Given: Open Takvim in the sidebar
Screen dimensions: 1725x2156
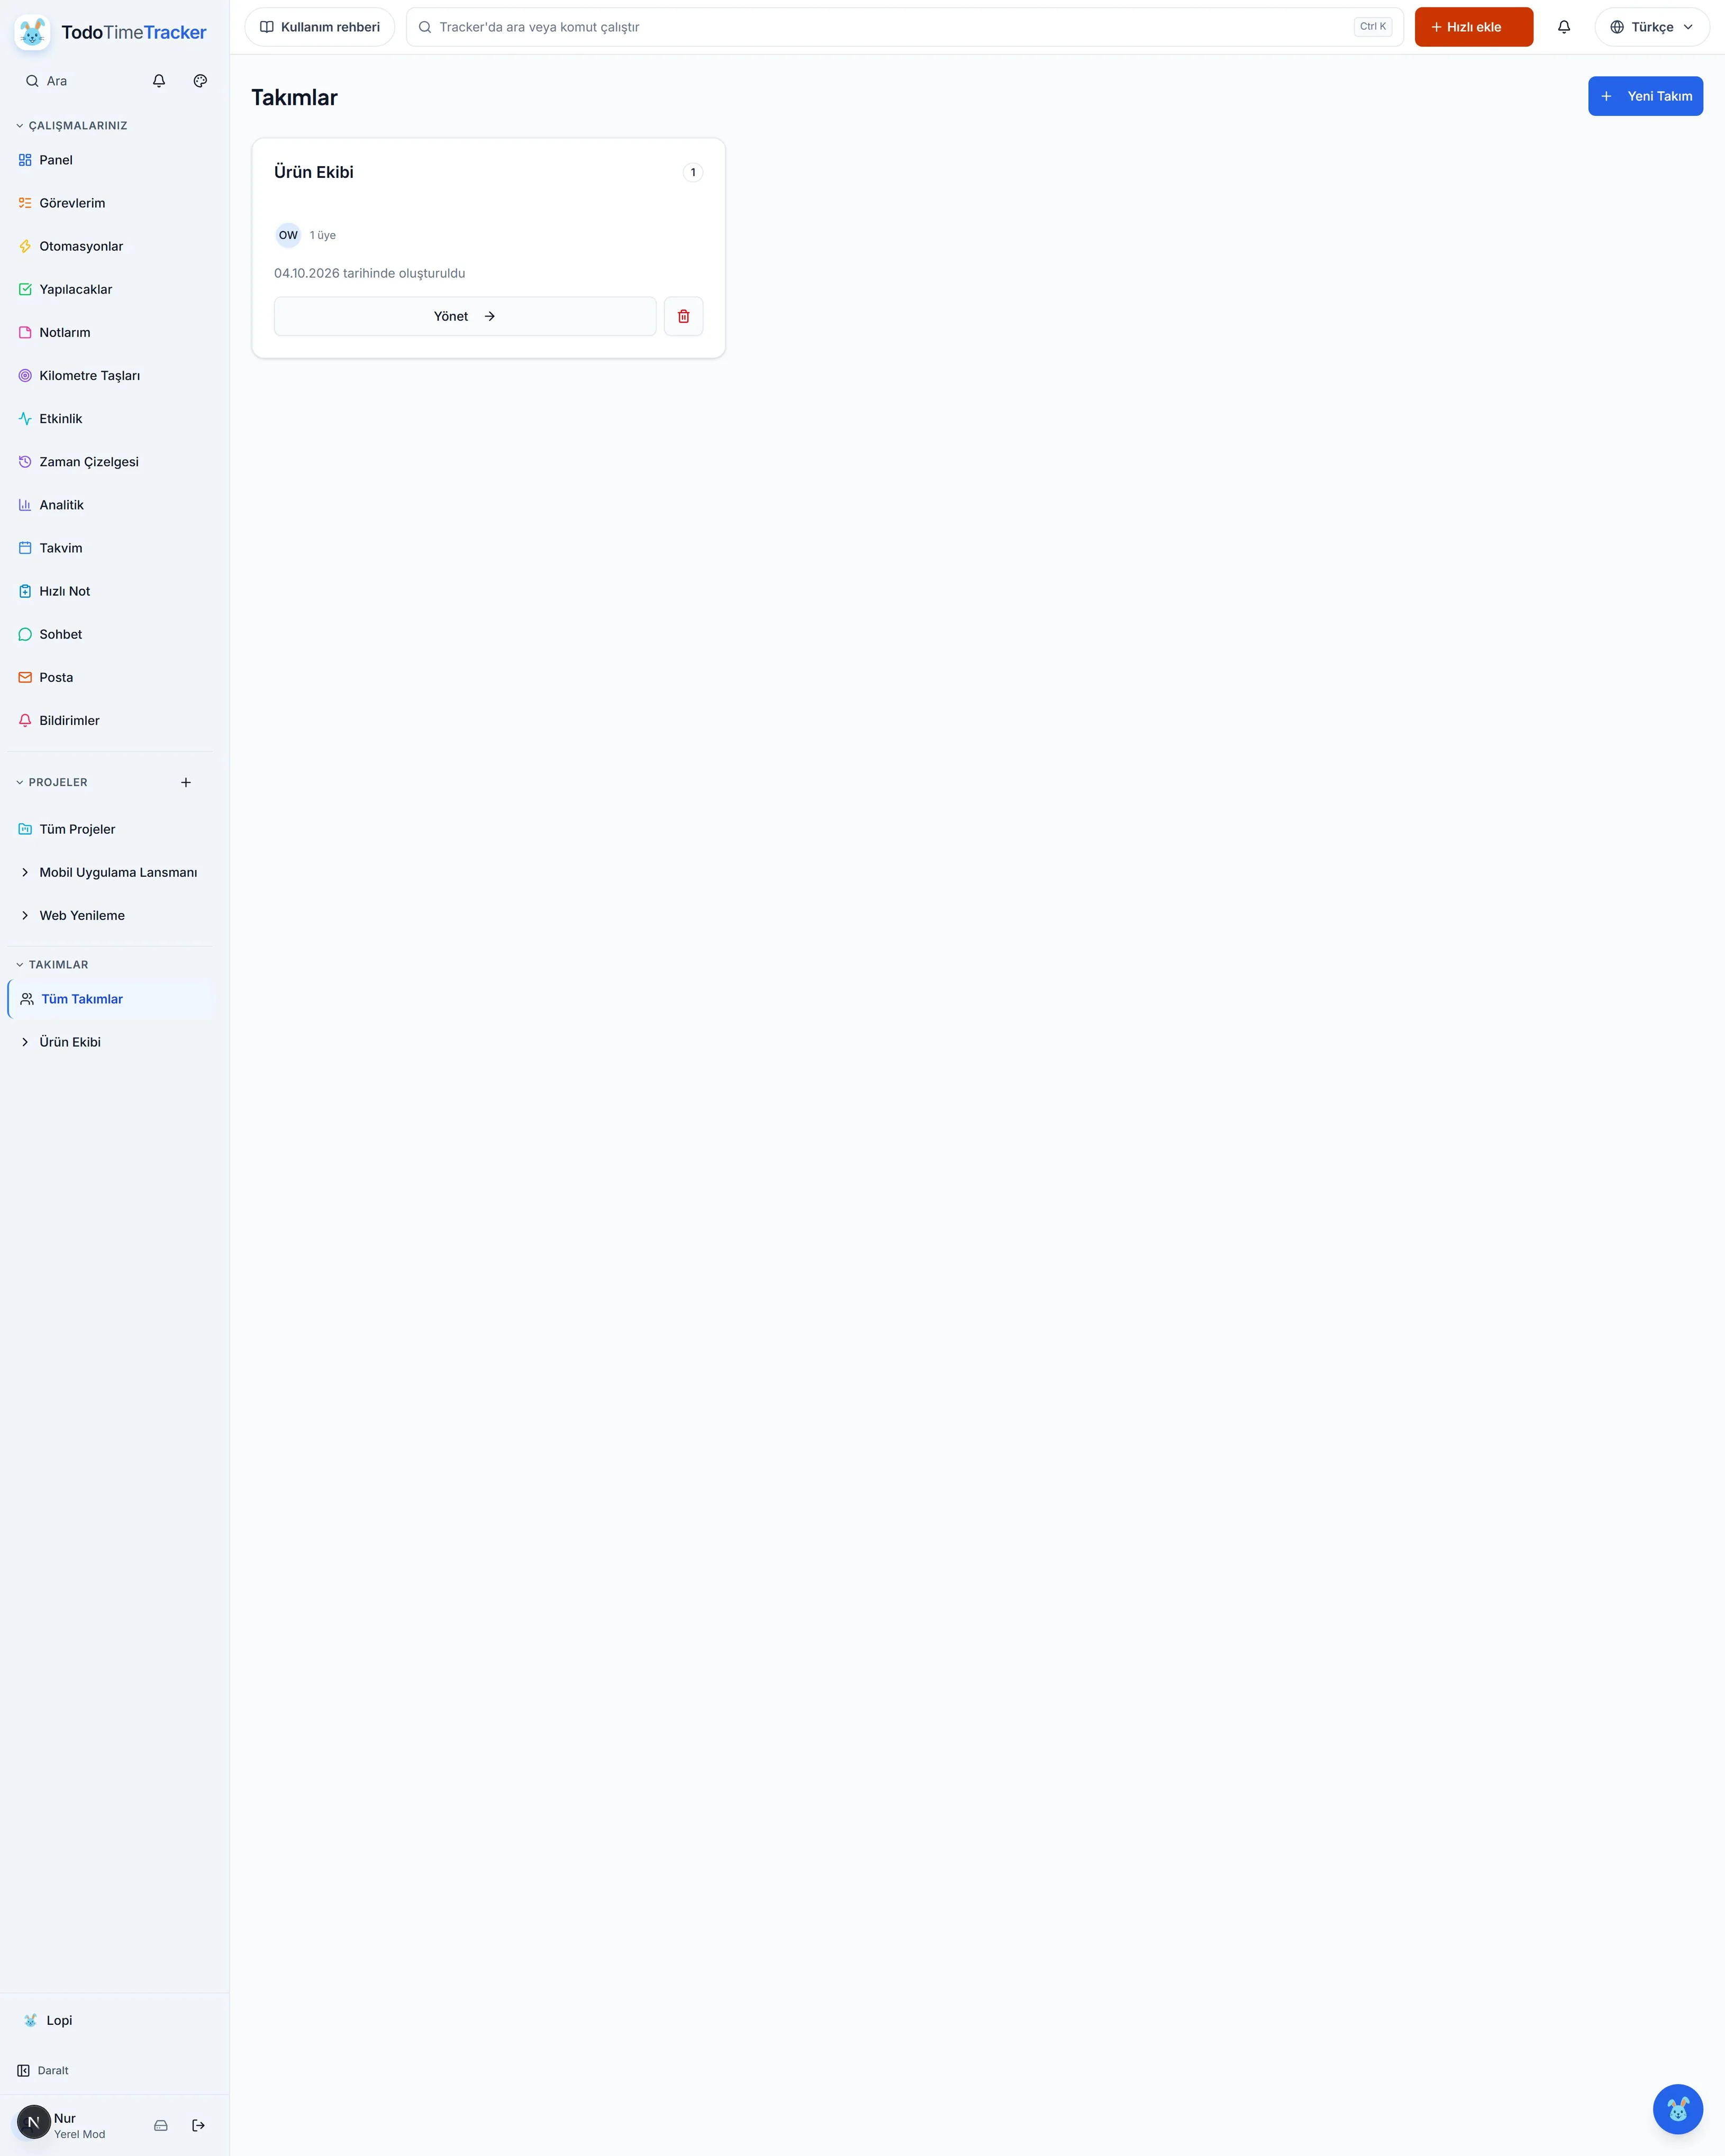Looking at the screenshot, I should click(111, 548).
